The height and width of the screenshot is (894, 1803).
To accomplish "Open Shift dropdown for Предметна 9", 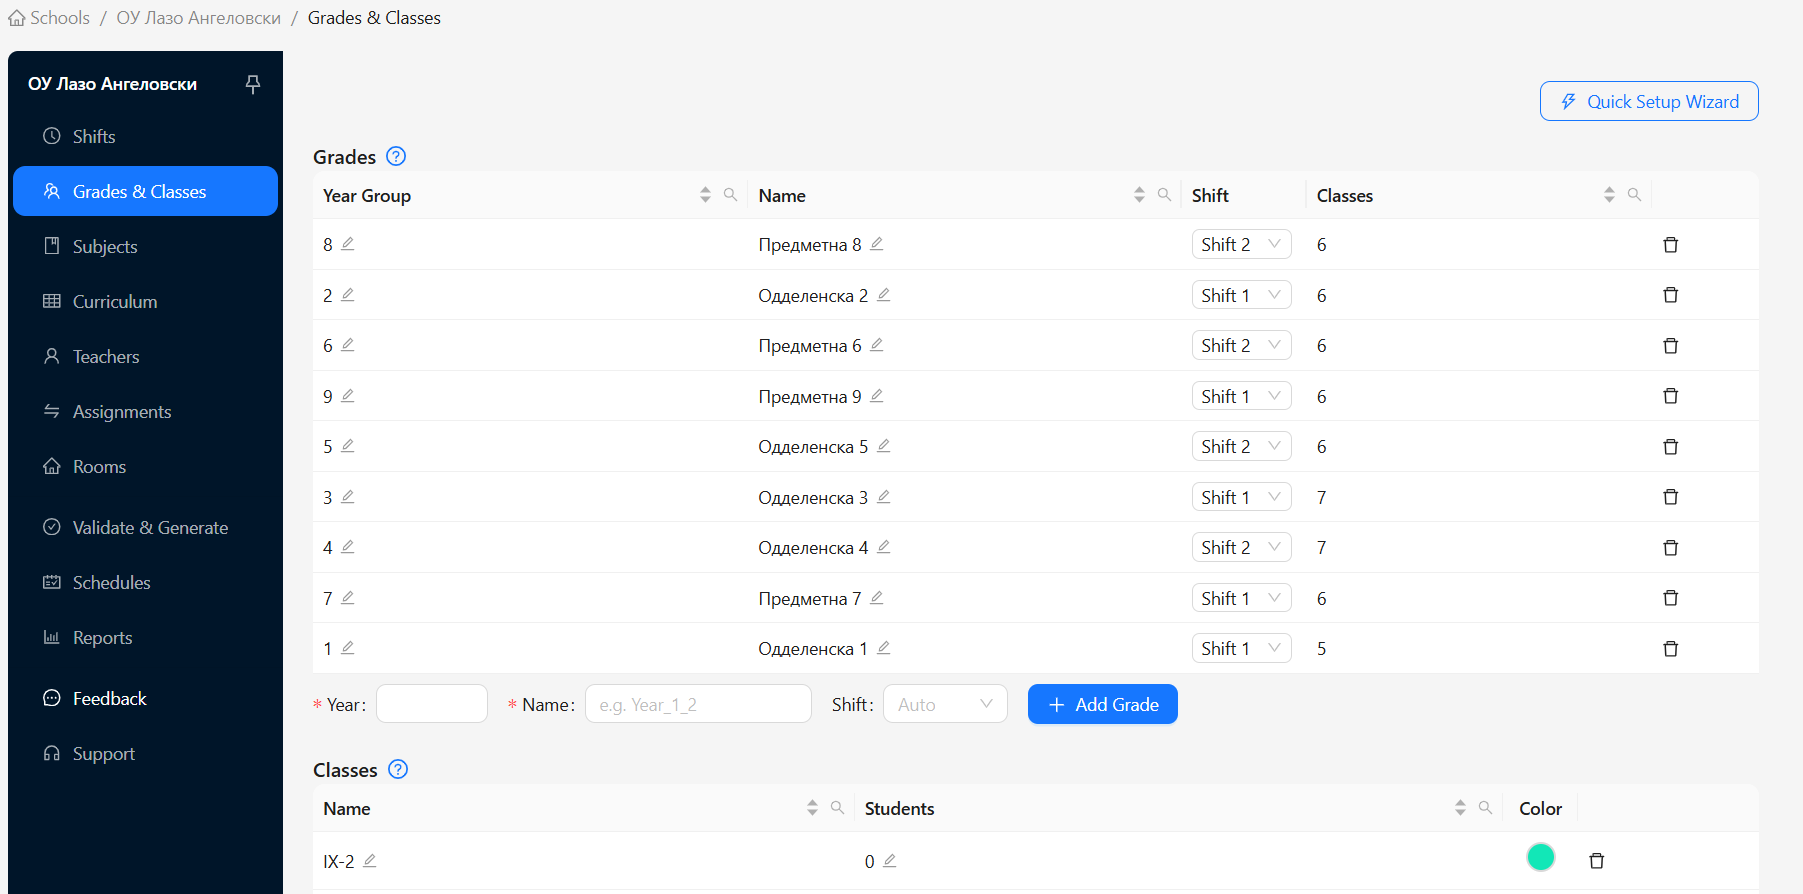I will click(x=1242, y=396).
